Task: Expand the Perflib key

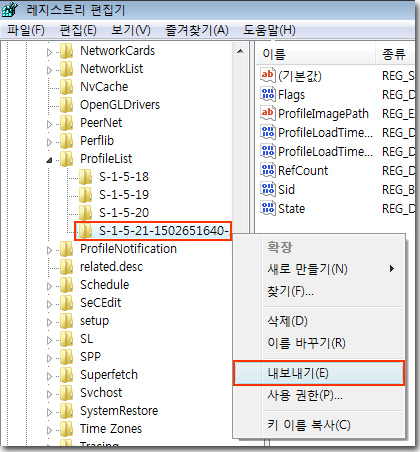Action: click(x=49, y=142)
